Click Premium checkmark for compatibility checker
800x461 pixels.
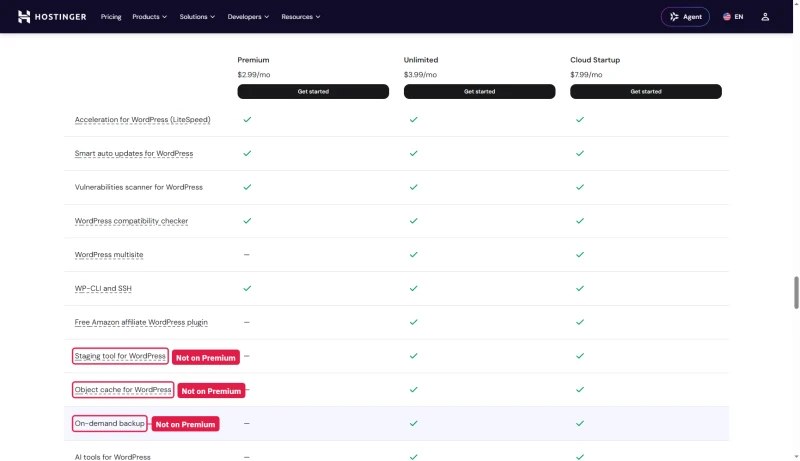[247, 221]
